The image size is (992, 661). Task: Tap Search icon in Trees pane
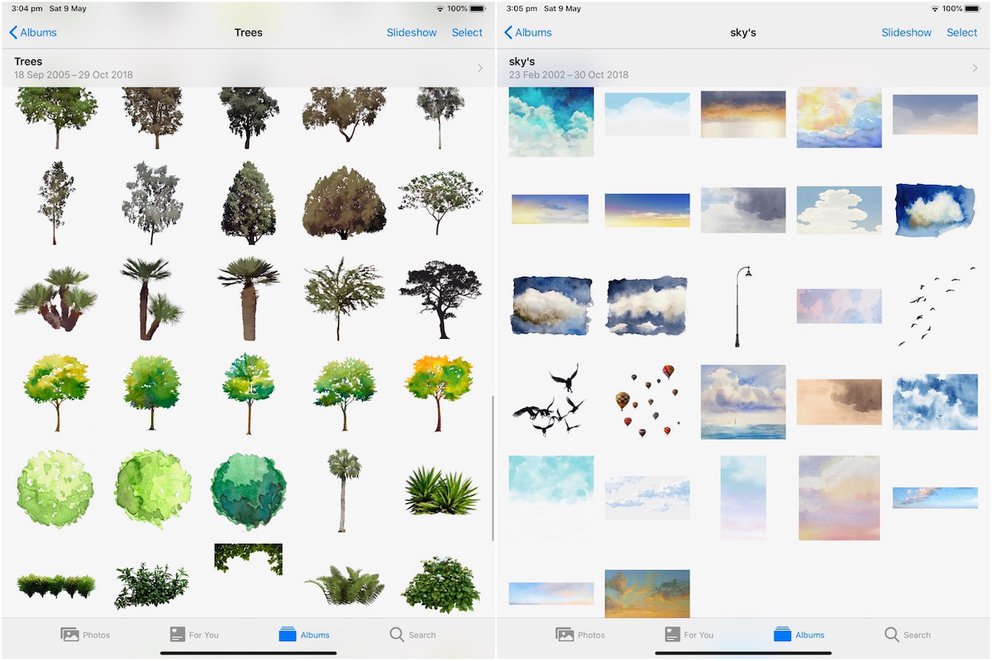coord(397,634)
